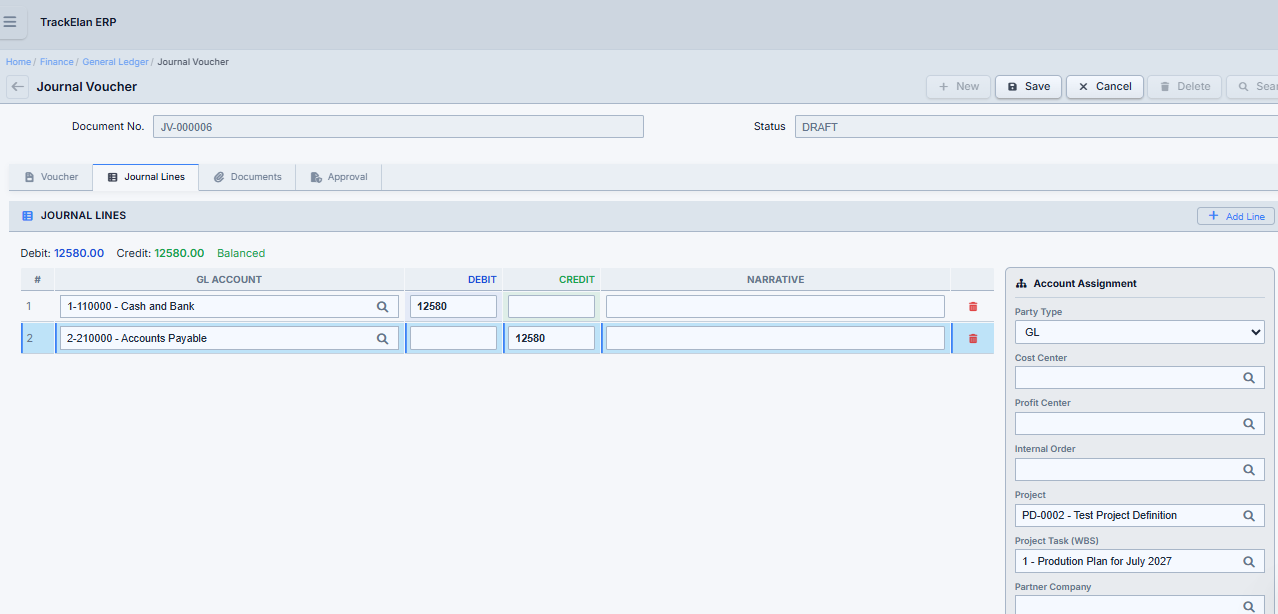The width and height of the screenshot is (1278, 614).
Task: Open Project lookup search icon
Action: click(x=1249, y=516)
